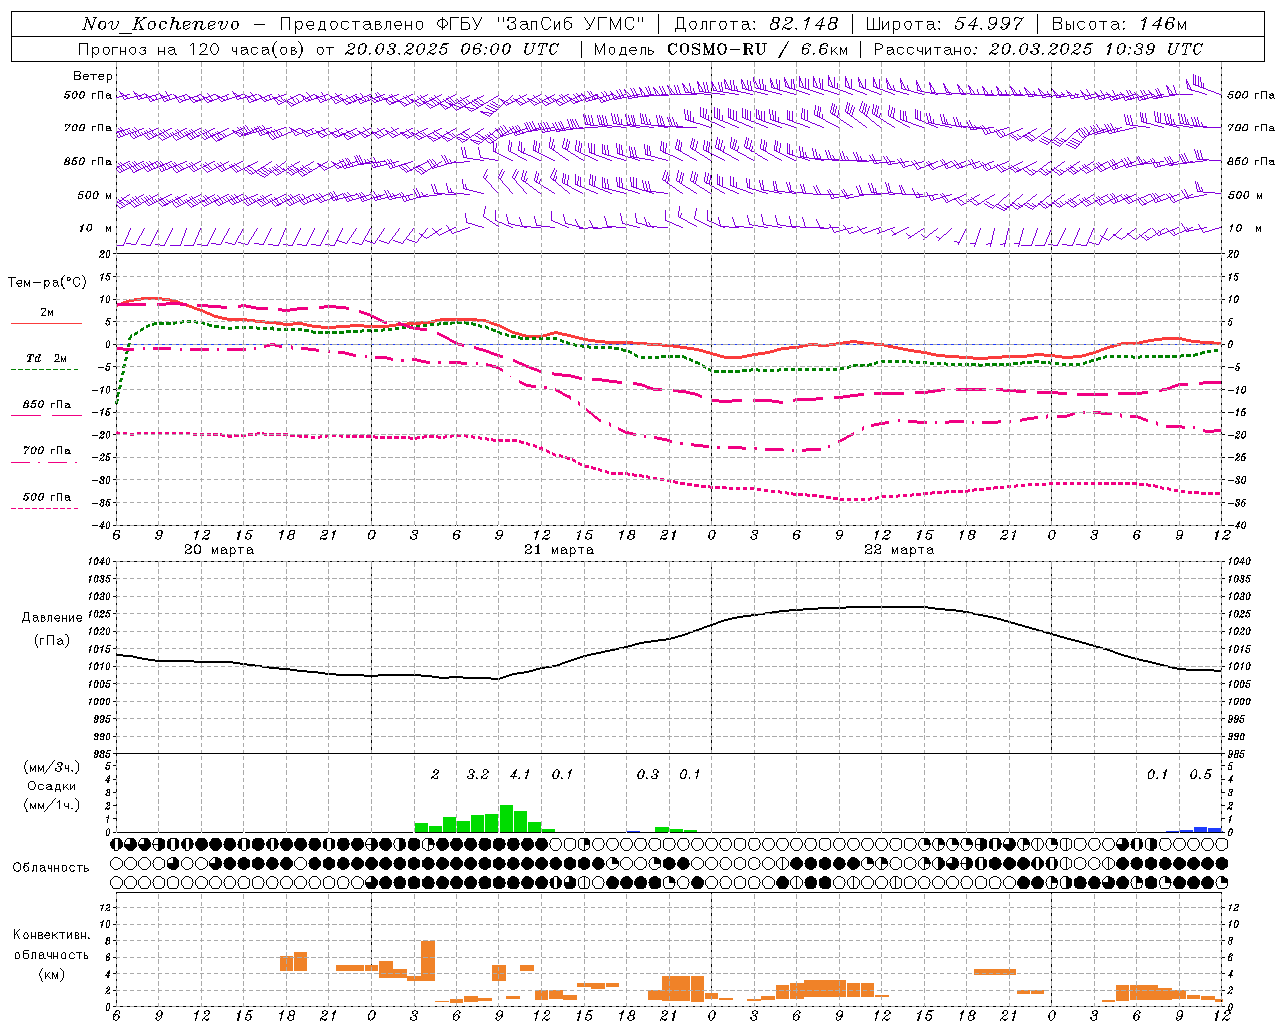This screenshot has height=1024, width=1280.
Task: Click the left '850 гПа' wind level label
Action: pos(88,161)
